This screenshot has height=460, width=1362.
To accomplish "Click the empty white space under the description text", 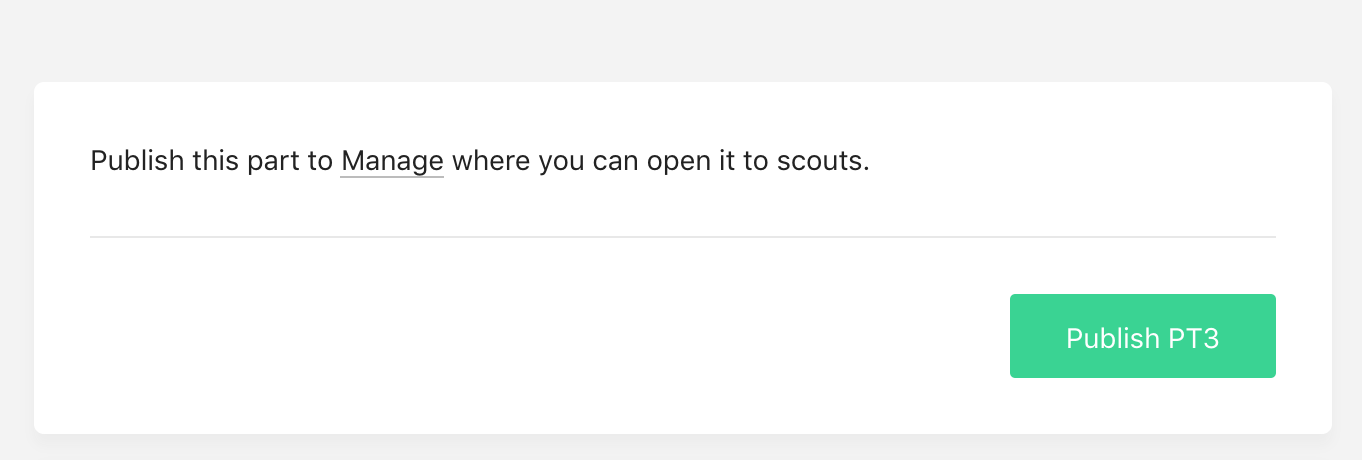I will [x=683, y=207].
